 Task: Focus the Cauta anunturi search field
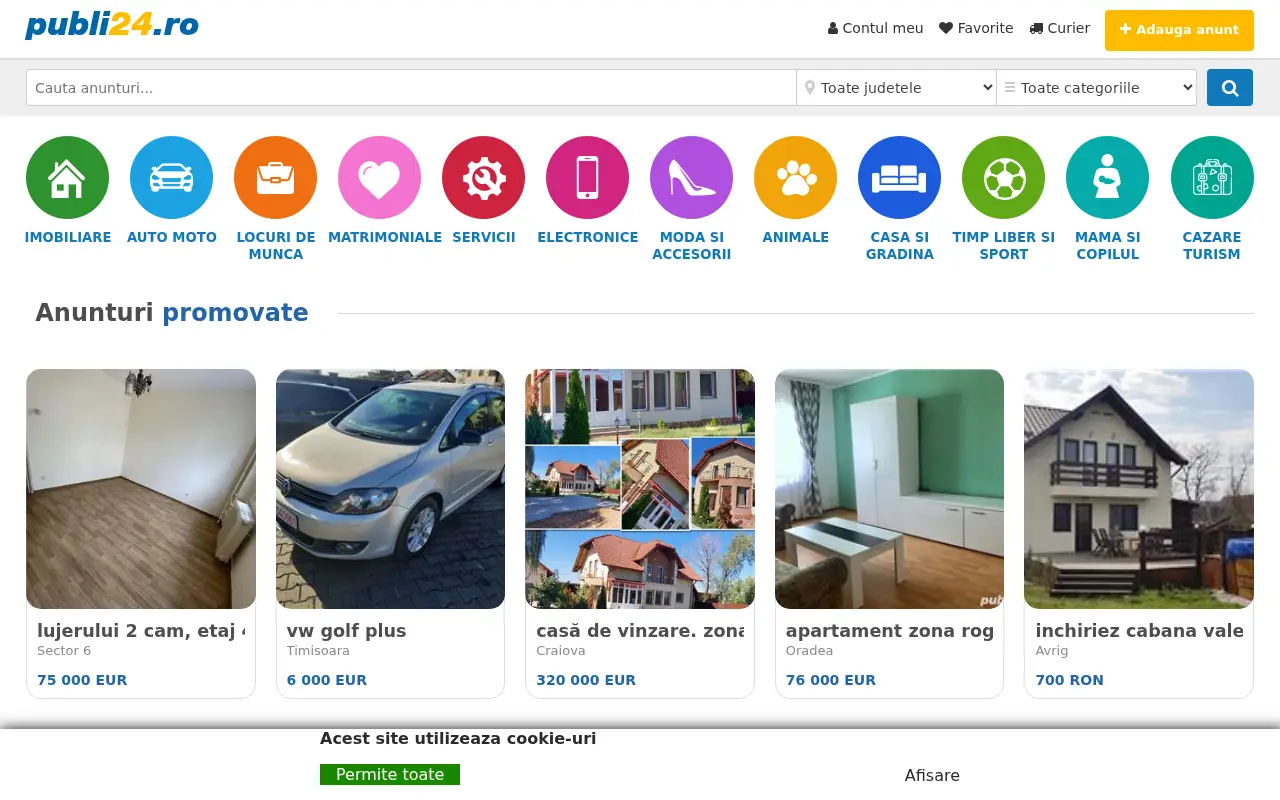click(411, 88)
